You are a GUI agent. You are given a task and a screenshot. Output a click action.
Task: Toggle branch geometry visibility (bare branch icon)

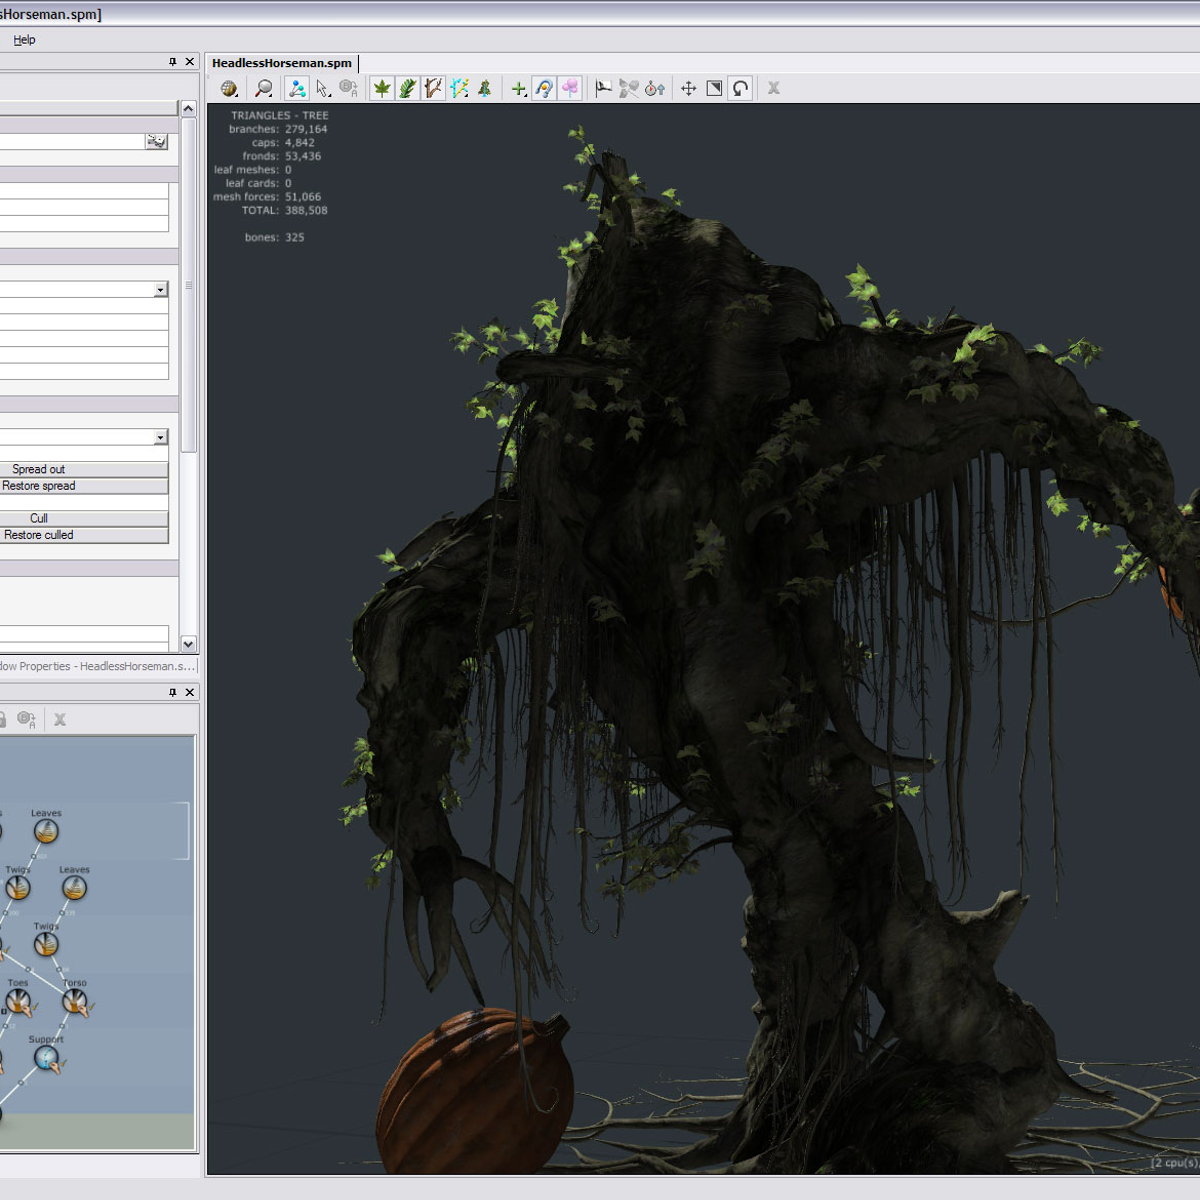tap(433, 88)
